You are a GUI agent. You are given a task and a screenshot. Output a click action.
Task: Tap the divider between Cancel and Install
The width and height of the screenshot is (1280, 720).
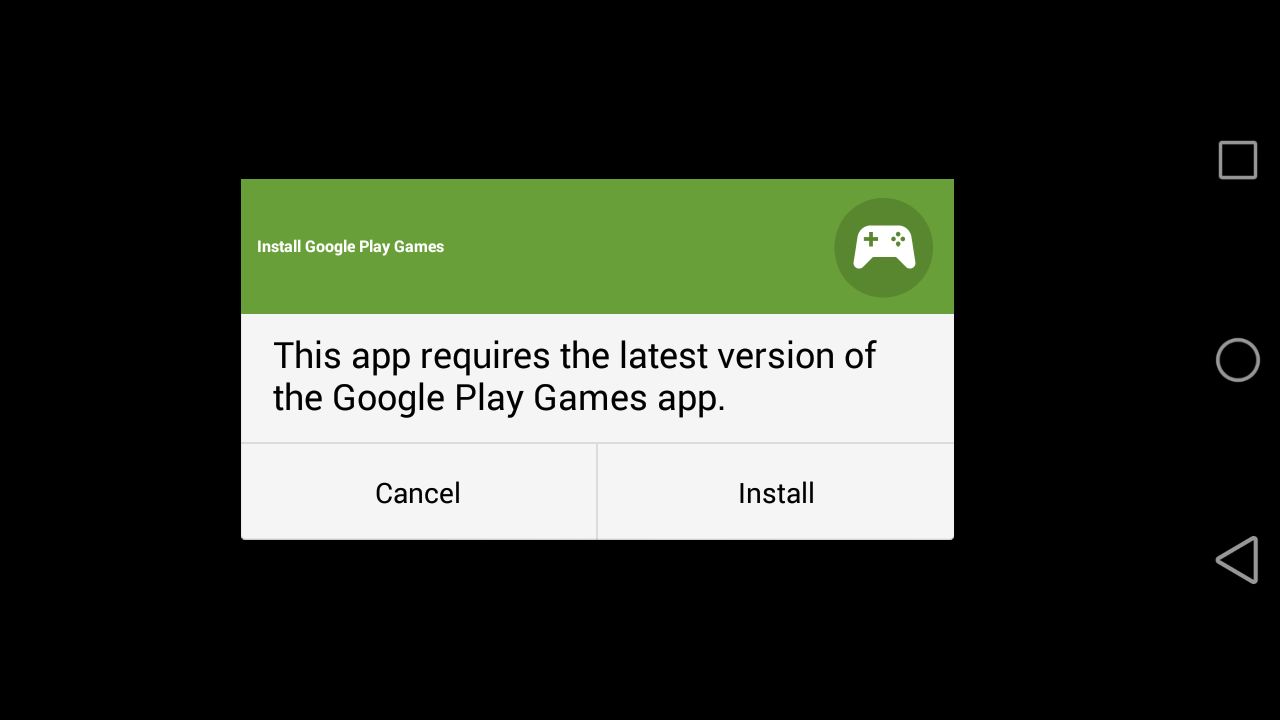pos(597,492)
